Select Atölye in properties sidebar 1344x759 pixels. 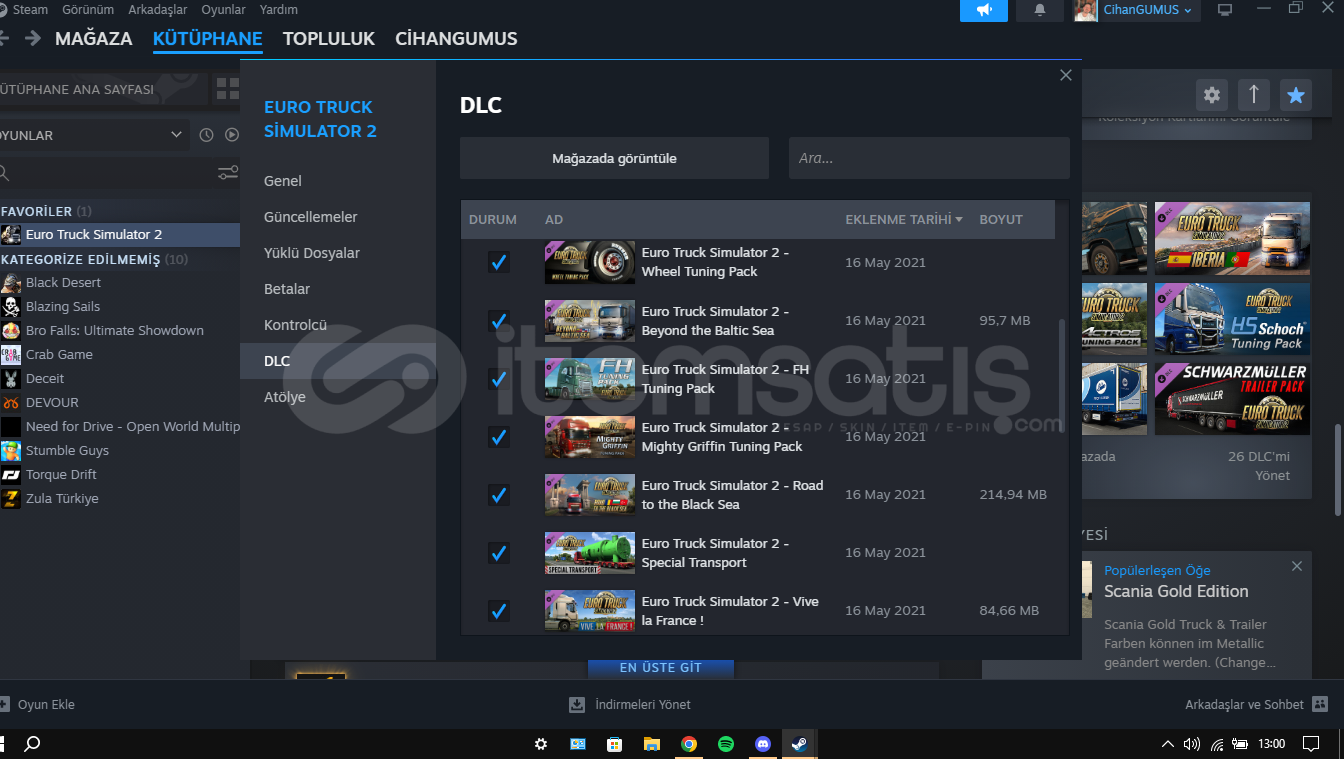pos(338,397)
